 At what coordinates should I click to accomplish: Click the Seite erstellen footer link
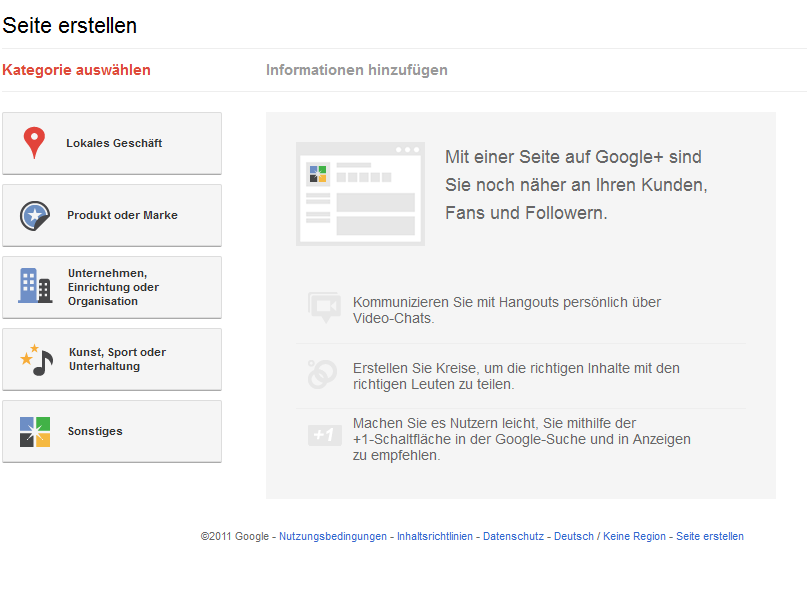tap(710, 536)
